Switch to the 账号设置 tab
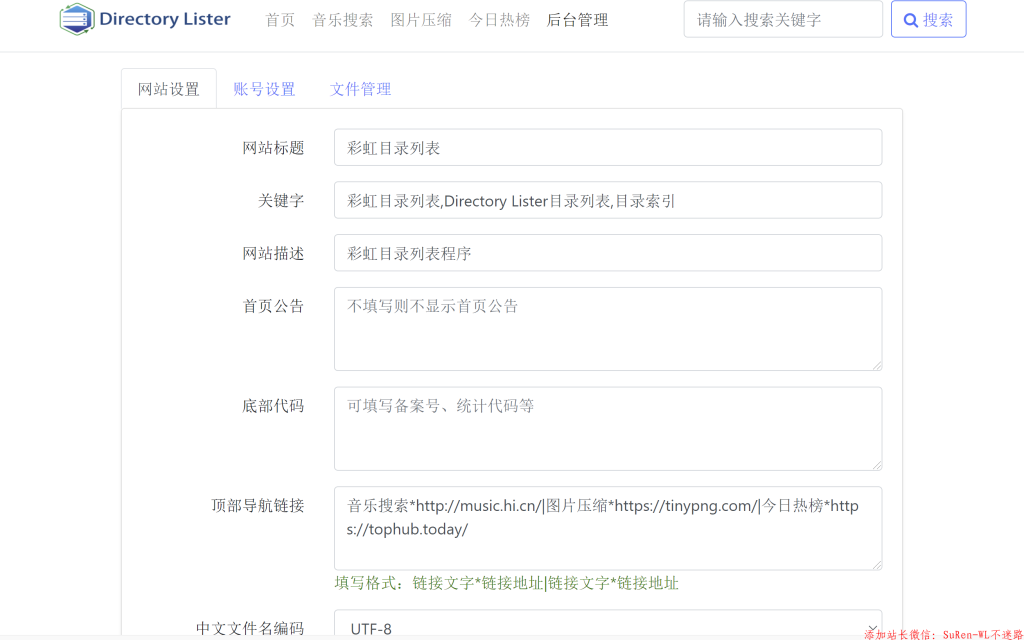 click(x=264, y=89)
